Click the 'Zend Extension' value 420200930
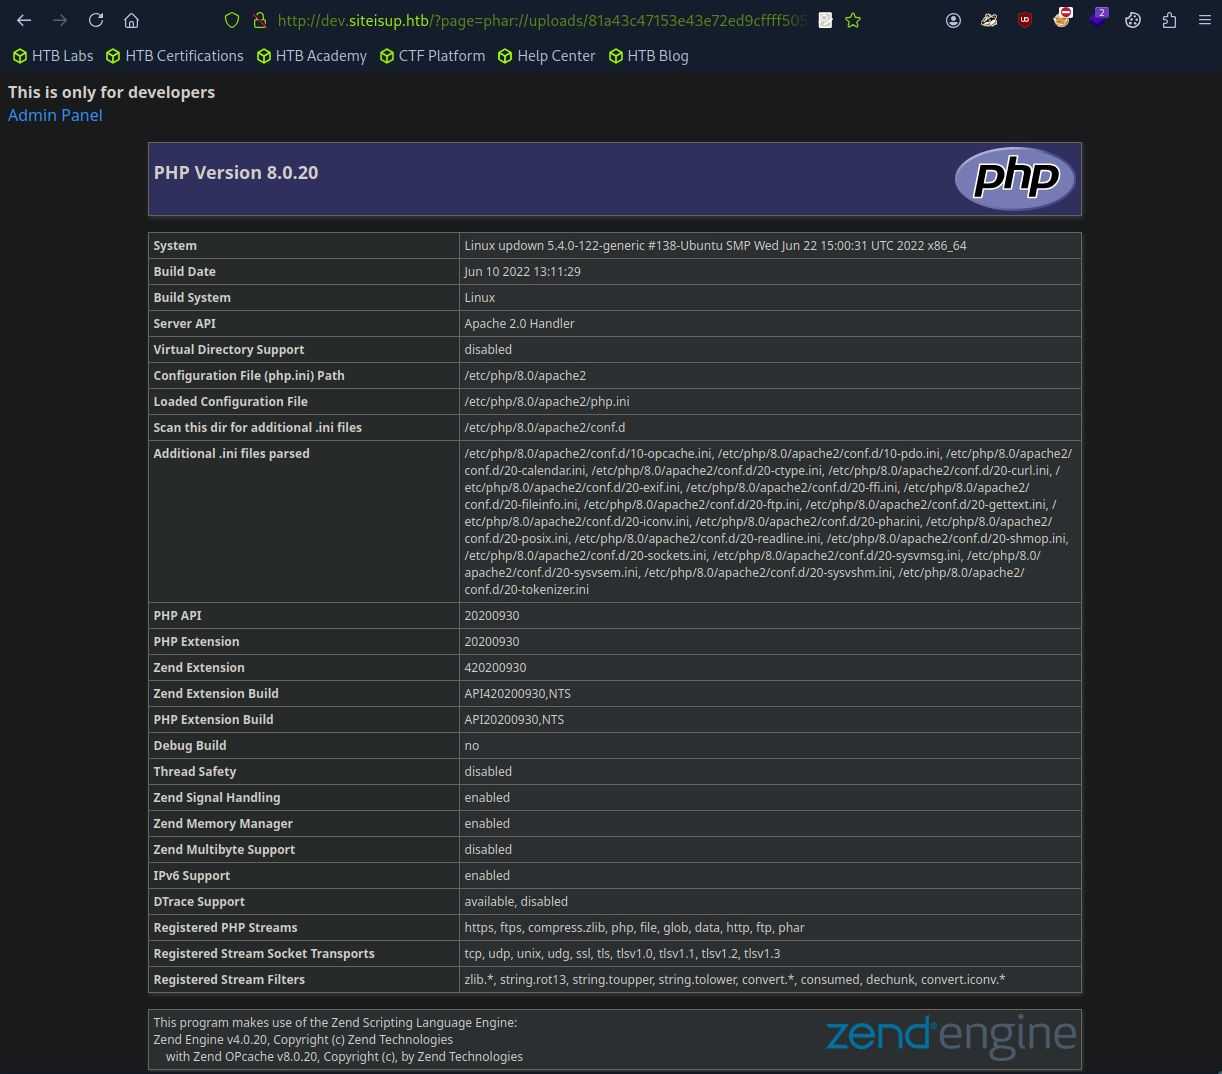The image size is (1222, 1074). tap(495, 667)
